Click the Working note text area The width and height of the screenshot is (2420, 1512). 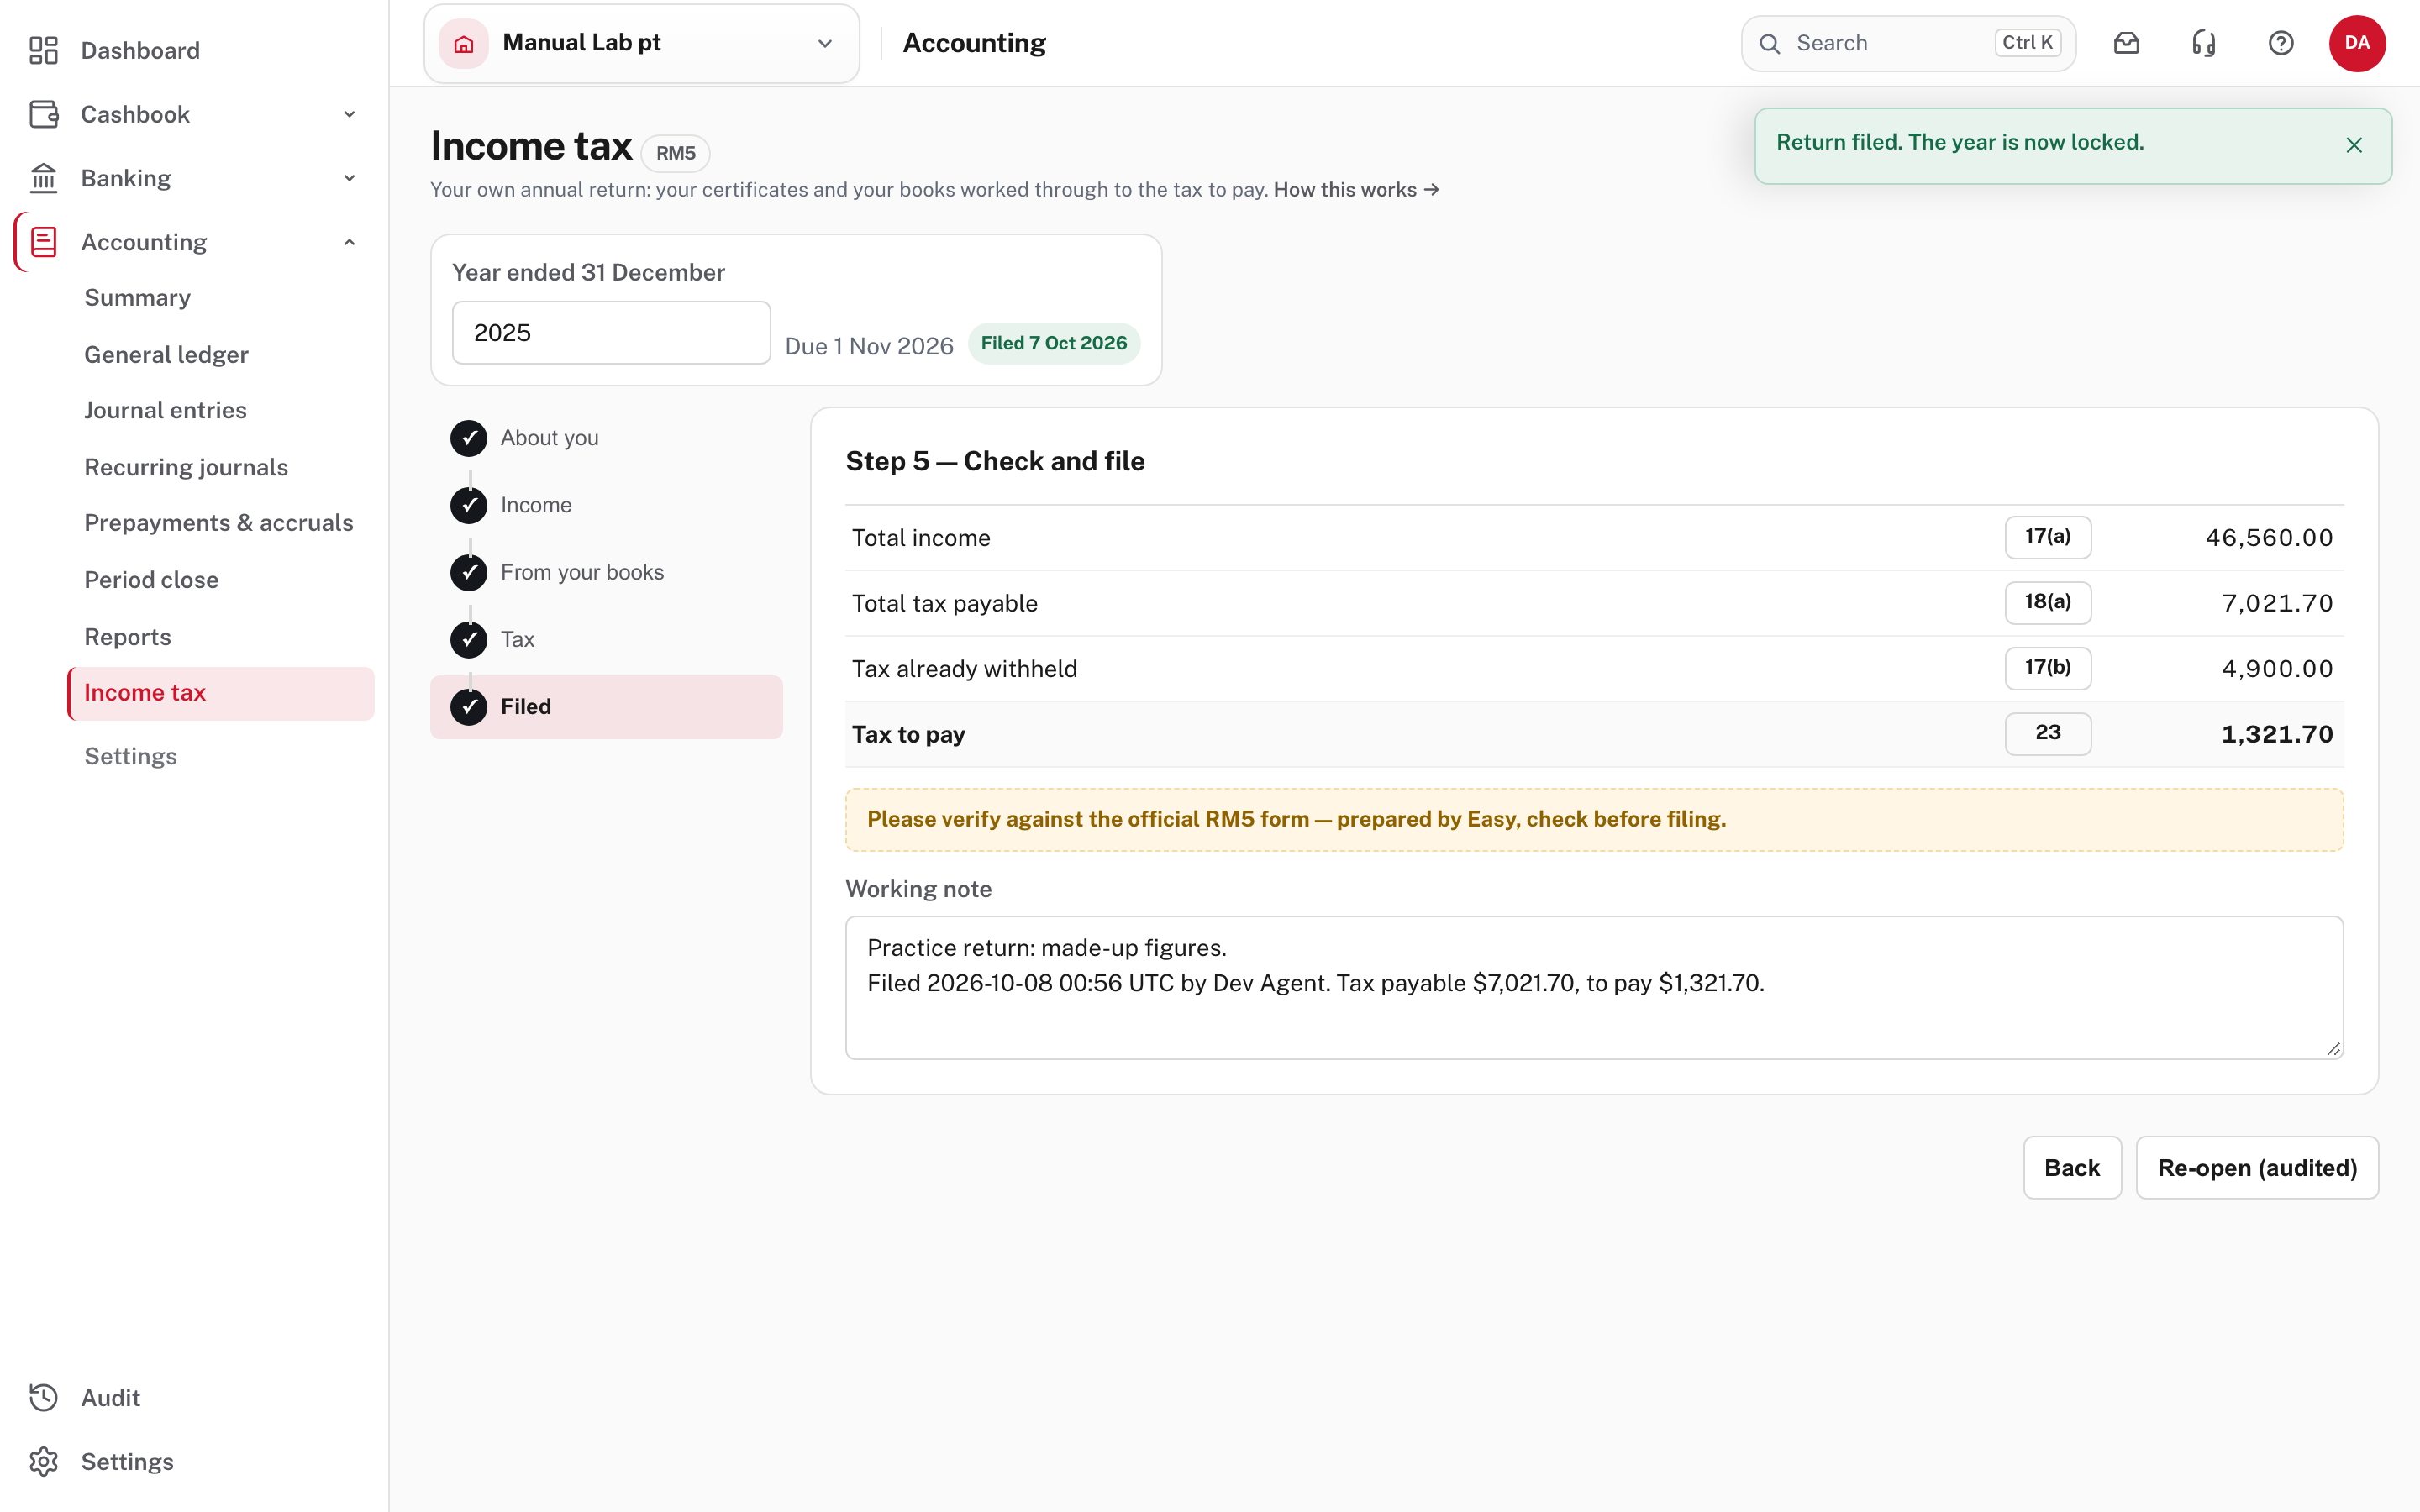click(1594, 988)
